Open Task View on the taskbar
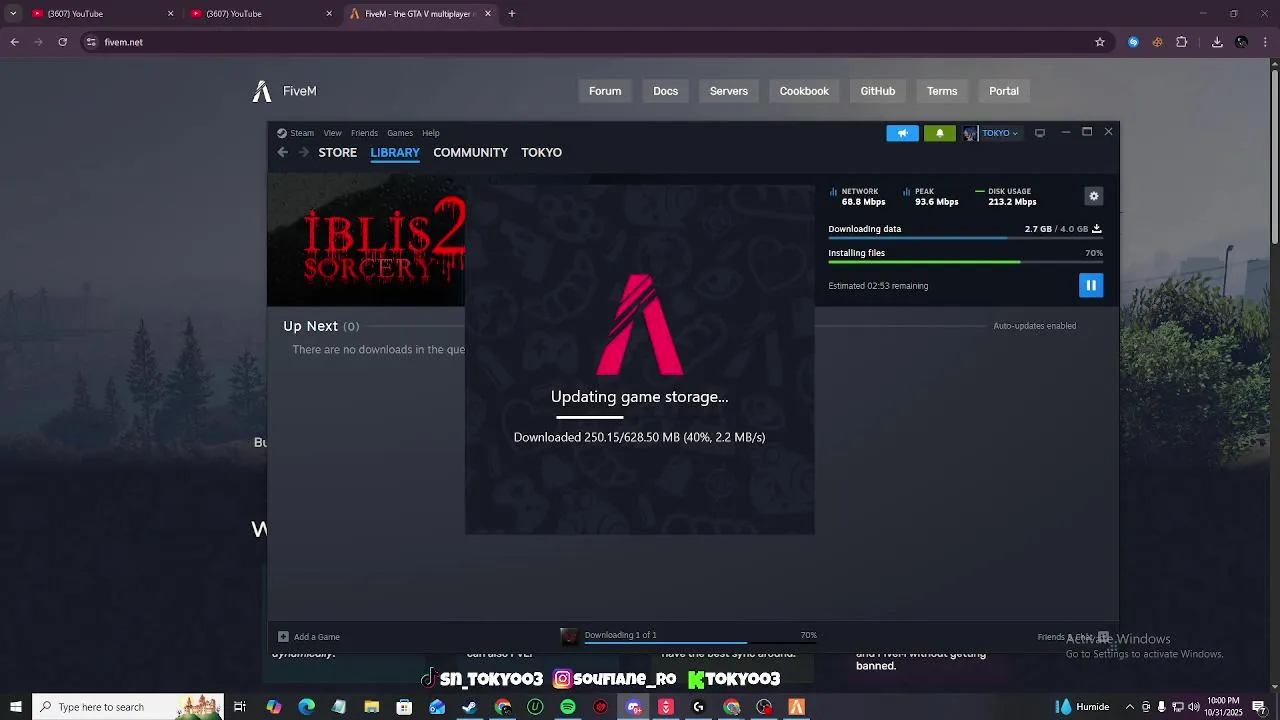The width and height of the screenshot is (1280, 720). click(x=240, y=707)
